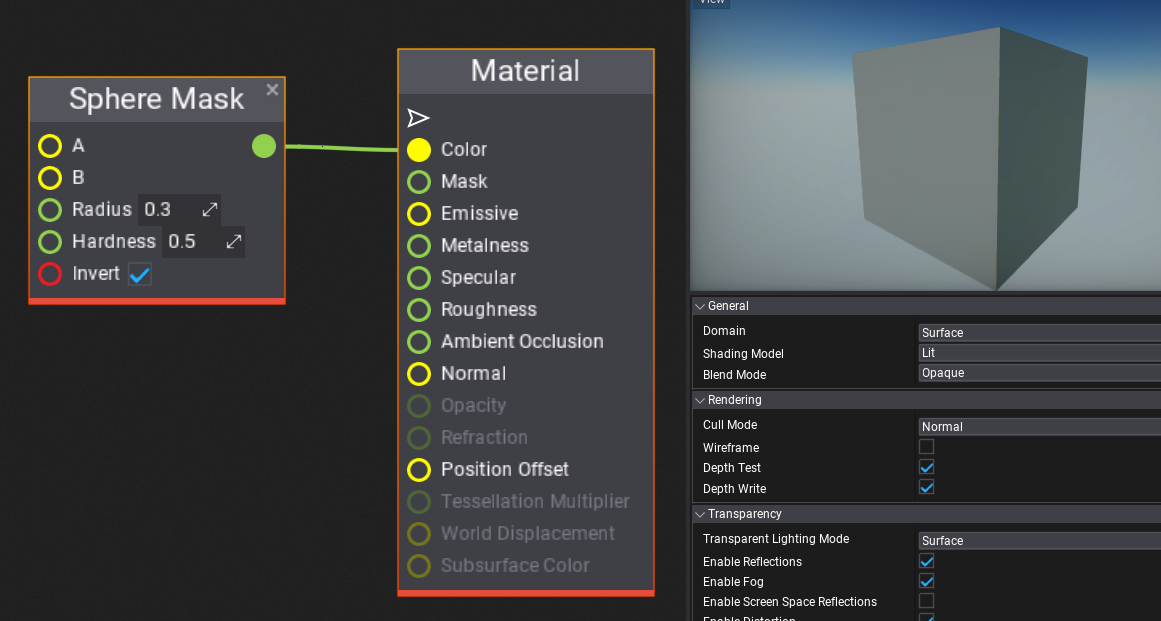This screenshot has width=1161, height=621.
Task: Click the Material Color input pin
Action: (x=418, y=150)
